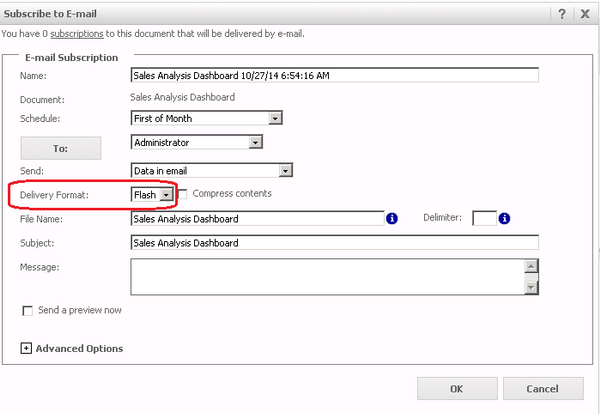The width and height of the screenshot is (600, 414).
Task: Click in the Subject field
Action: coord(334,242)
